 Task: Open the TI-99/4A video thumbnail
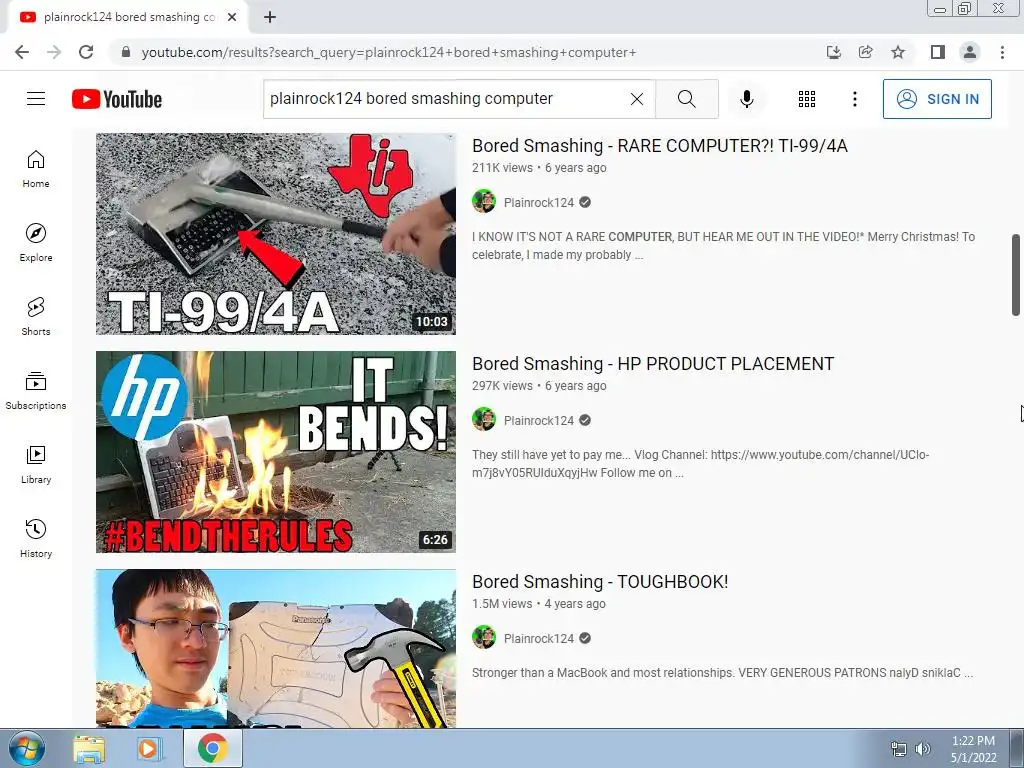pos(276,234)
